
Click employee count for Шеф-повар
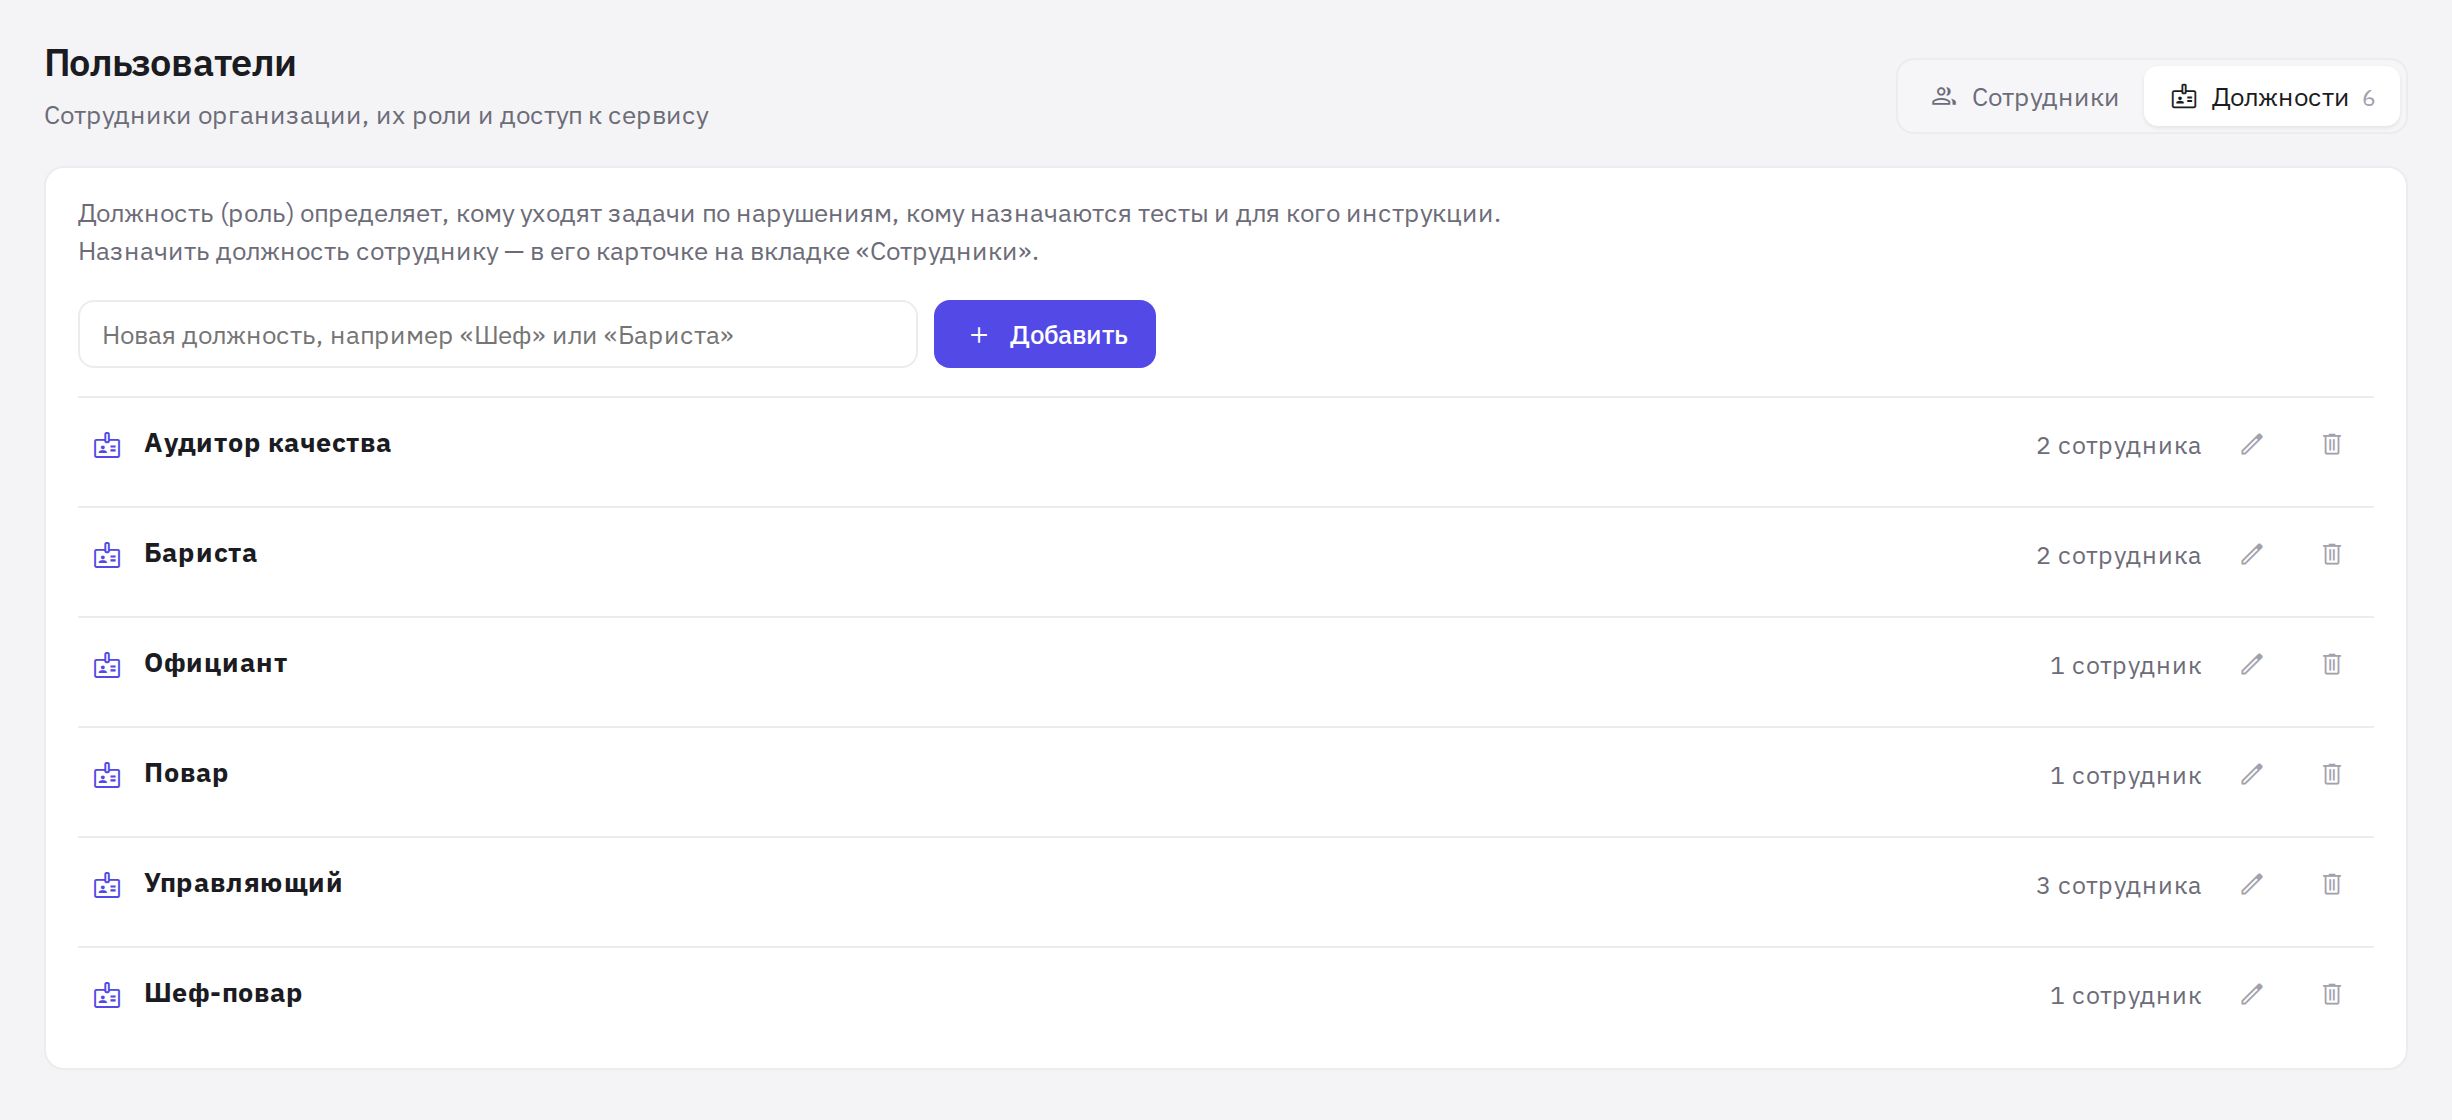coord(2125,995)
